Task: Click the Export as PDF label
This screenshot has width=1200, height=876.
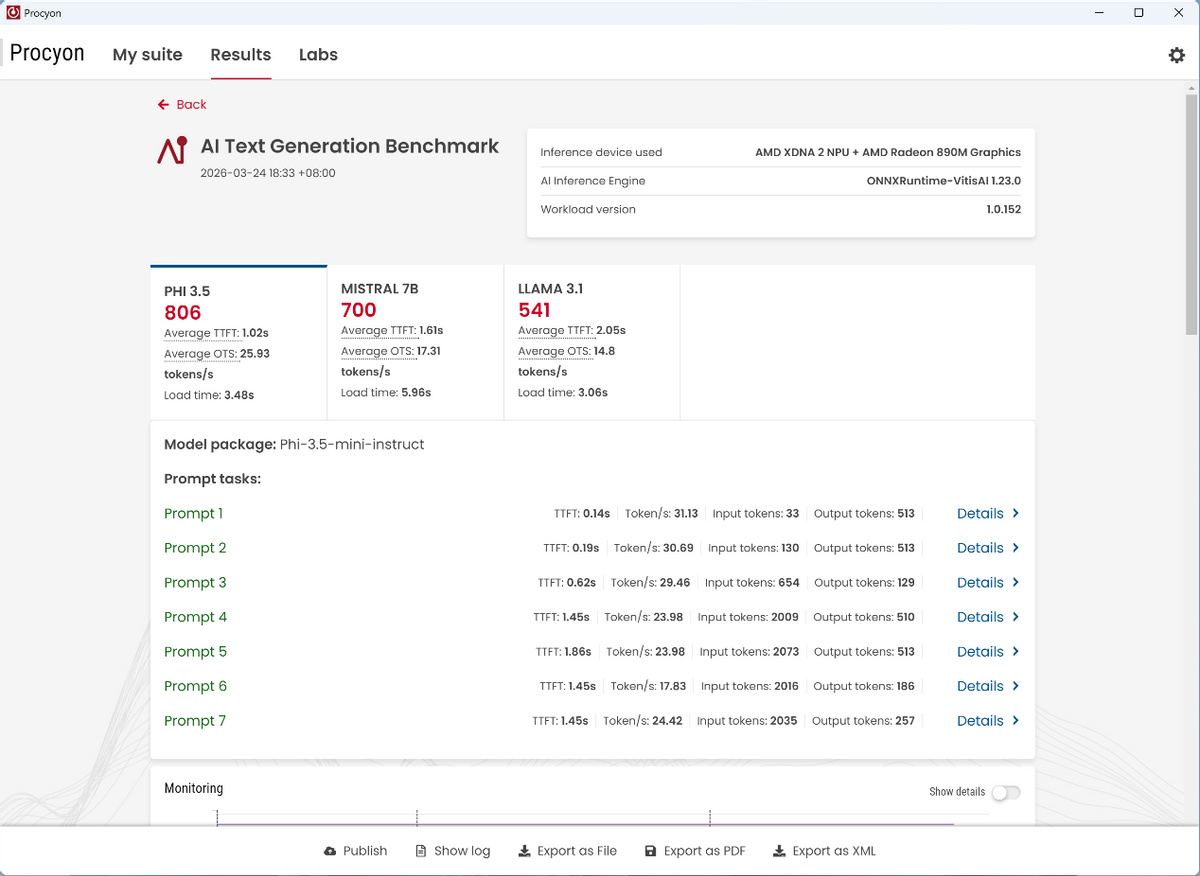Action: [705, 851]
